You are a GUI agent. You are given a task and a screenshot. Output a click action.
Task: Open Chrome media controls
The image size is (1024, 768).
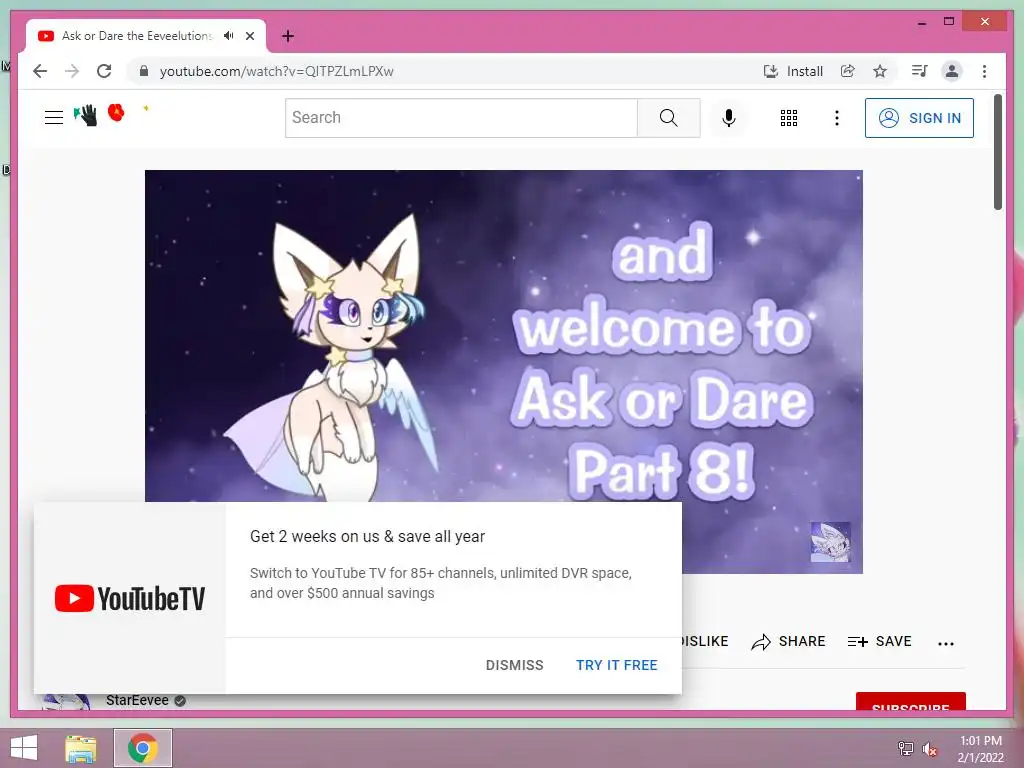920,71
